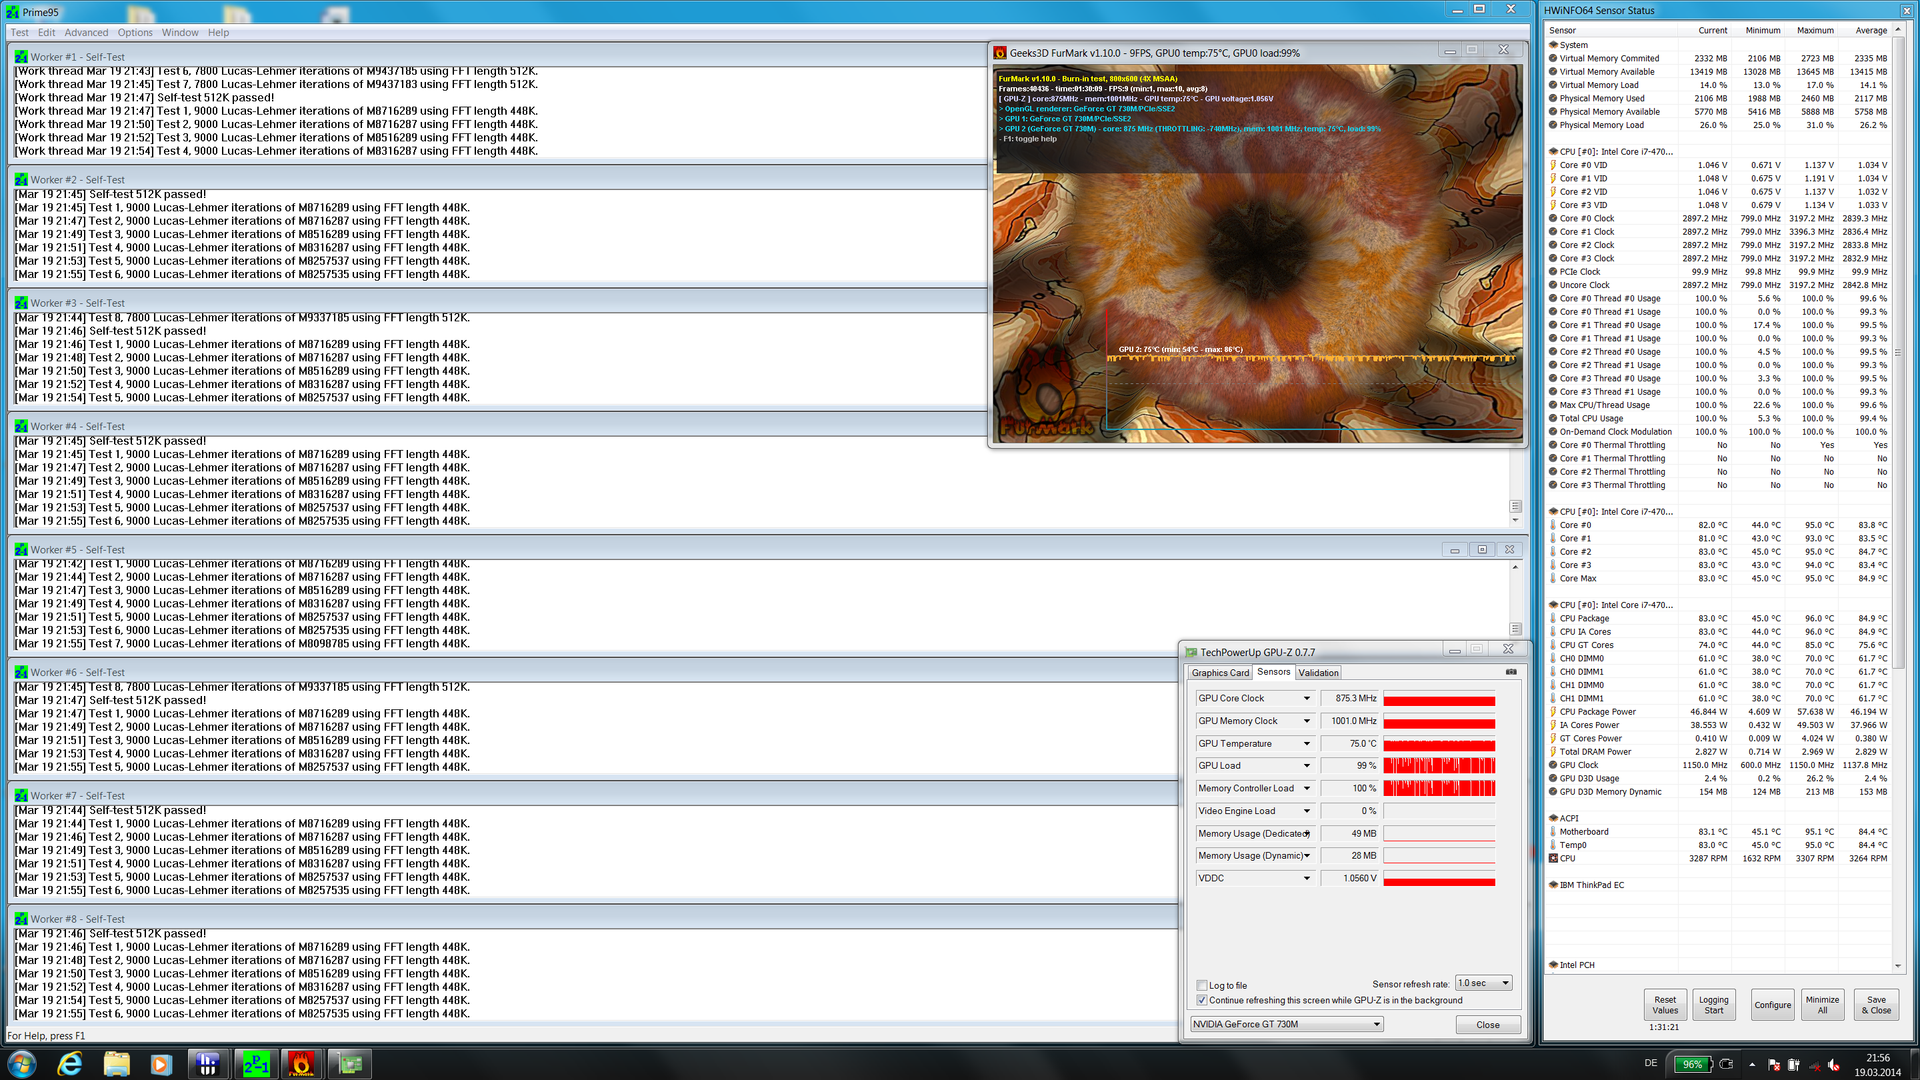Enable the Log to file checkbox
1920x1080 pixels.
1202,985
